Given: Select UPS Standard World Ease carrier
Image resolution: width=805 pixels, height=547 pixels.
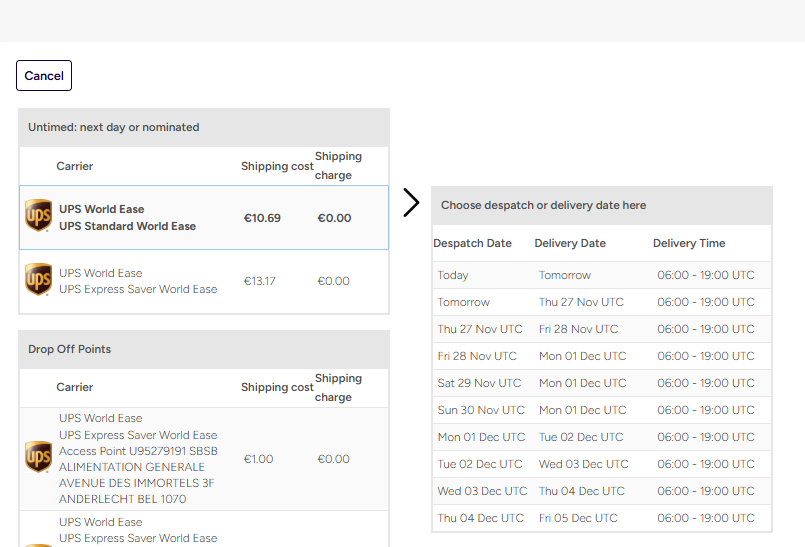Looking at the screenshot, I should click(204, 218).
